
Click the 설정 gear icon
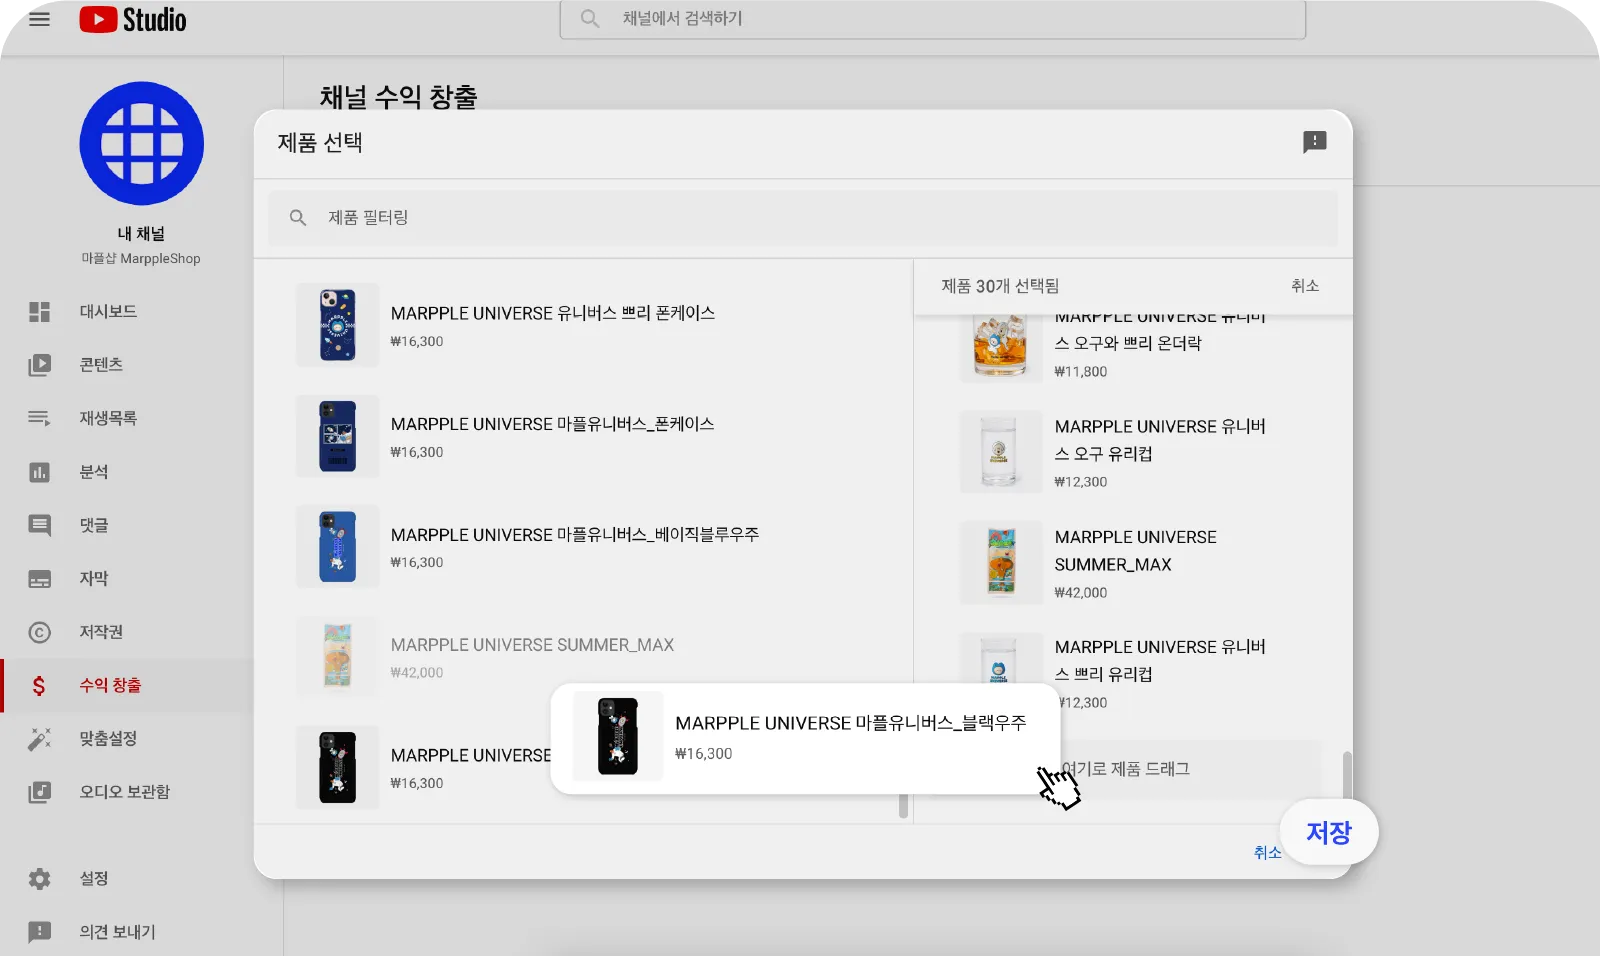39,879
